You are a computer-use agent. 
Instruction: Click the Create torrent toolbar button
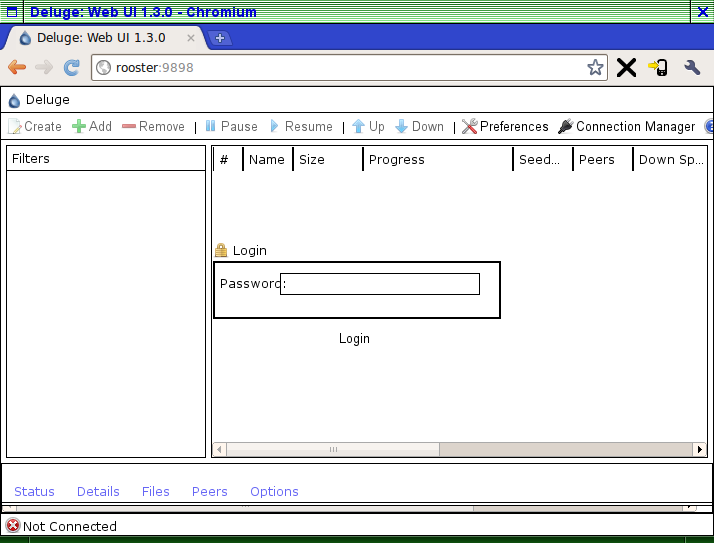click(35, 126)
